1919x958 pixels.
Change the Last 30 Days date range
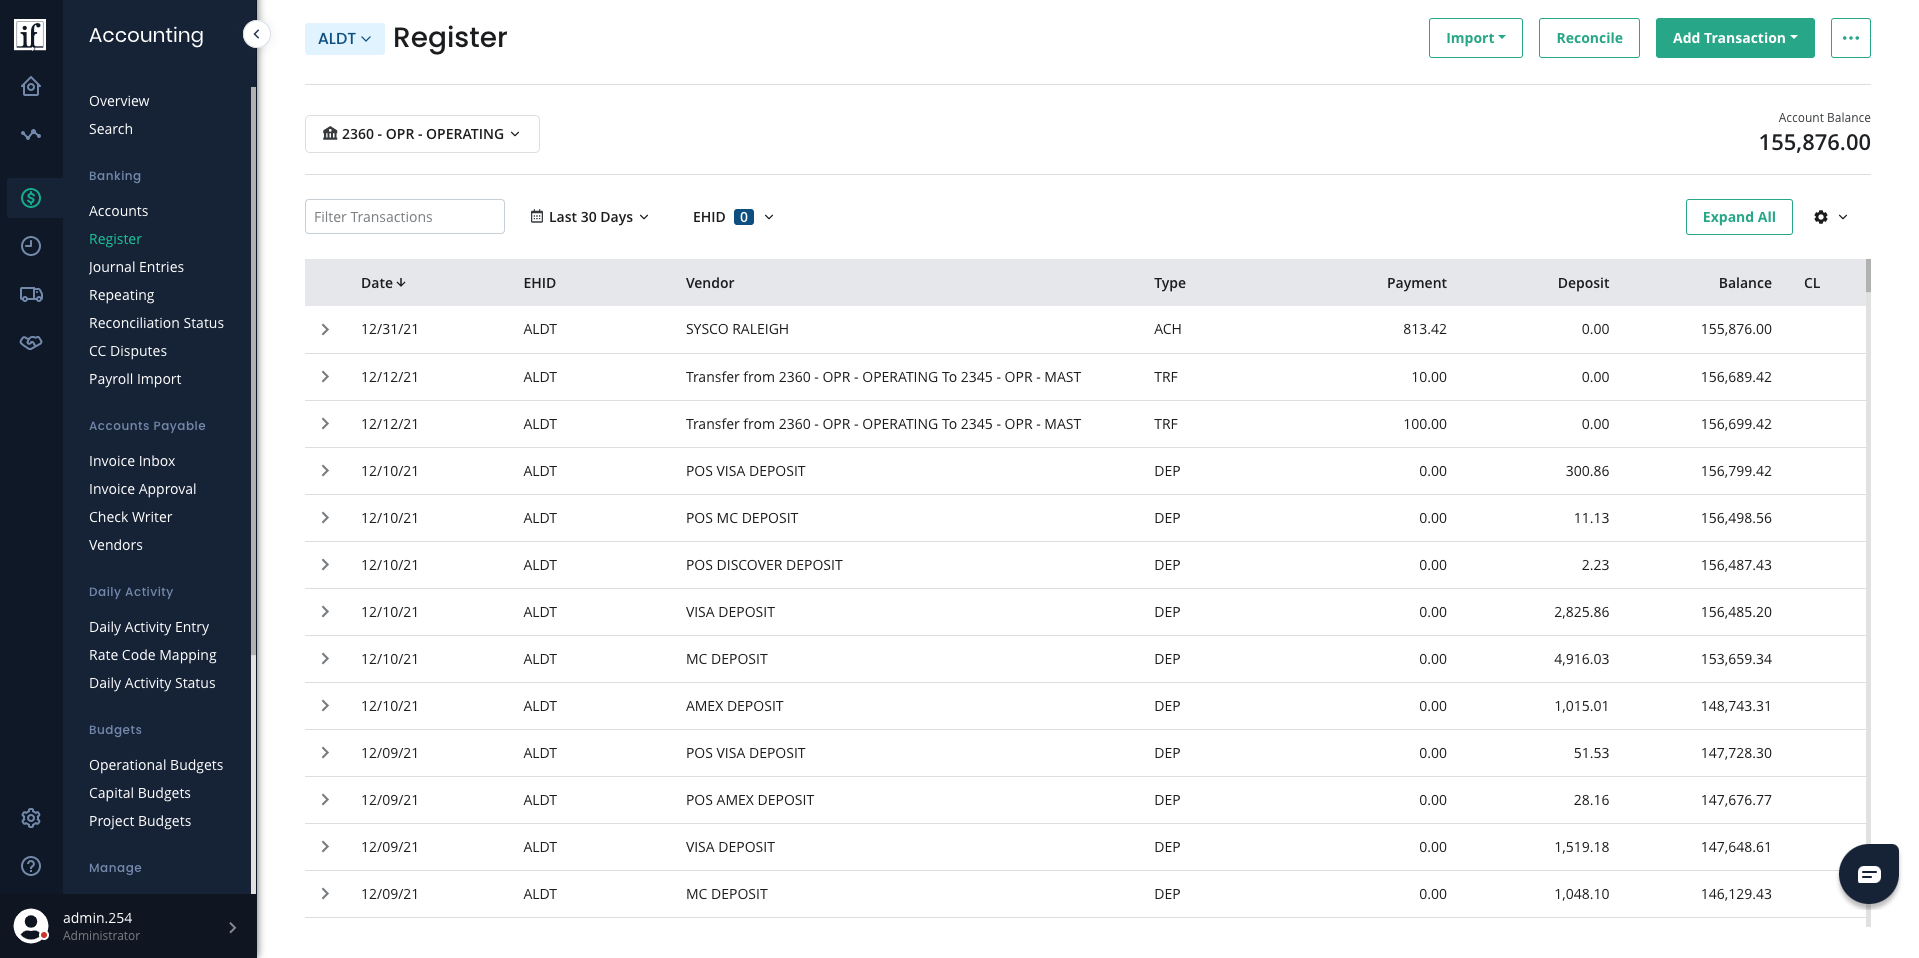click(x=590, y=217)
